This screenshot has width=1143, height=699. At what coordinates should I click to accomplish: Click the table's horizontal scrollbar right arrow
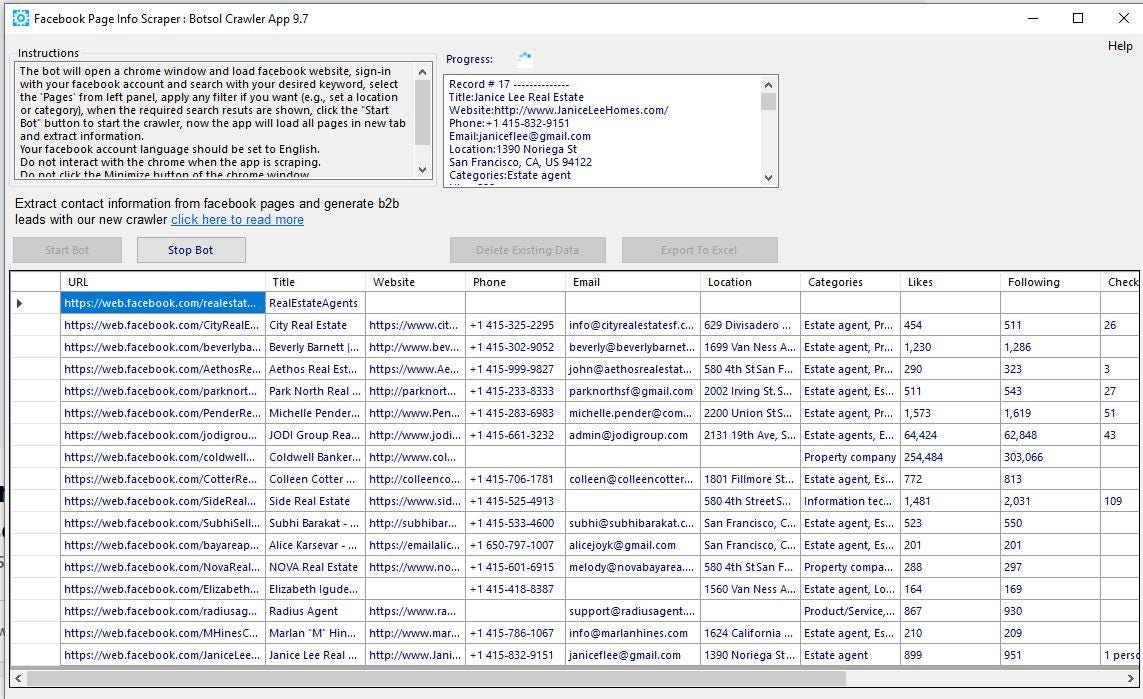tap(1131, 678)
